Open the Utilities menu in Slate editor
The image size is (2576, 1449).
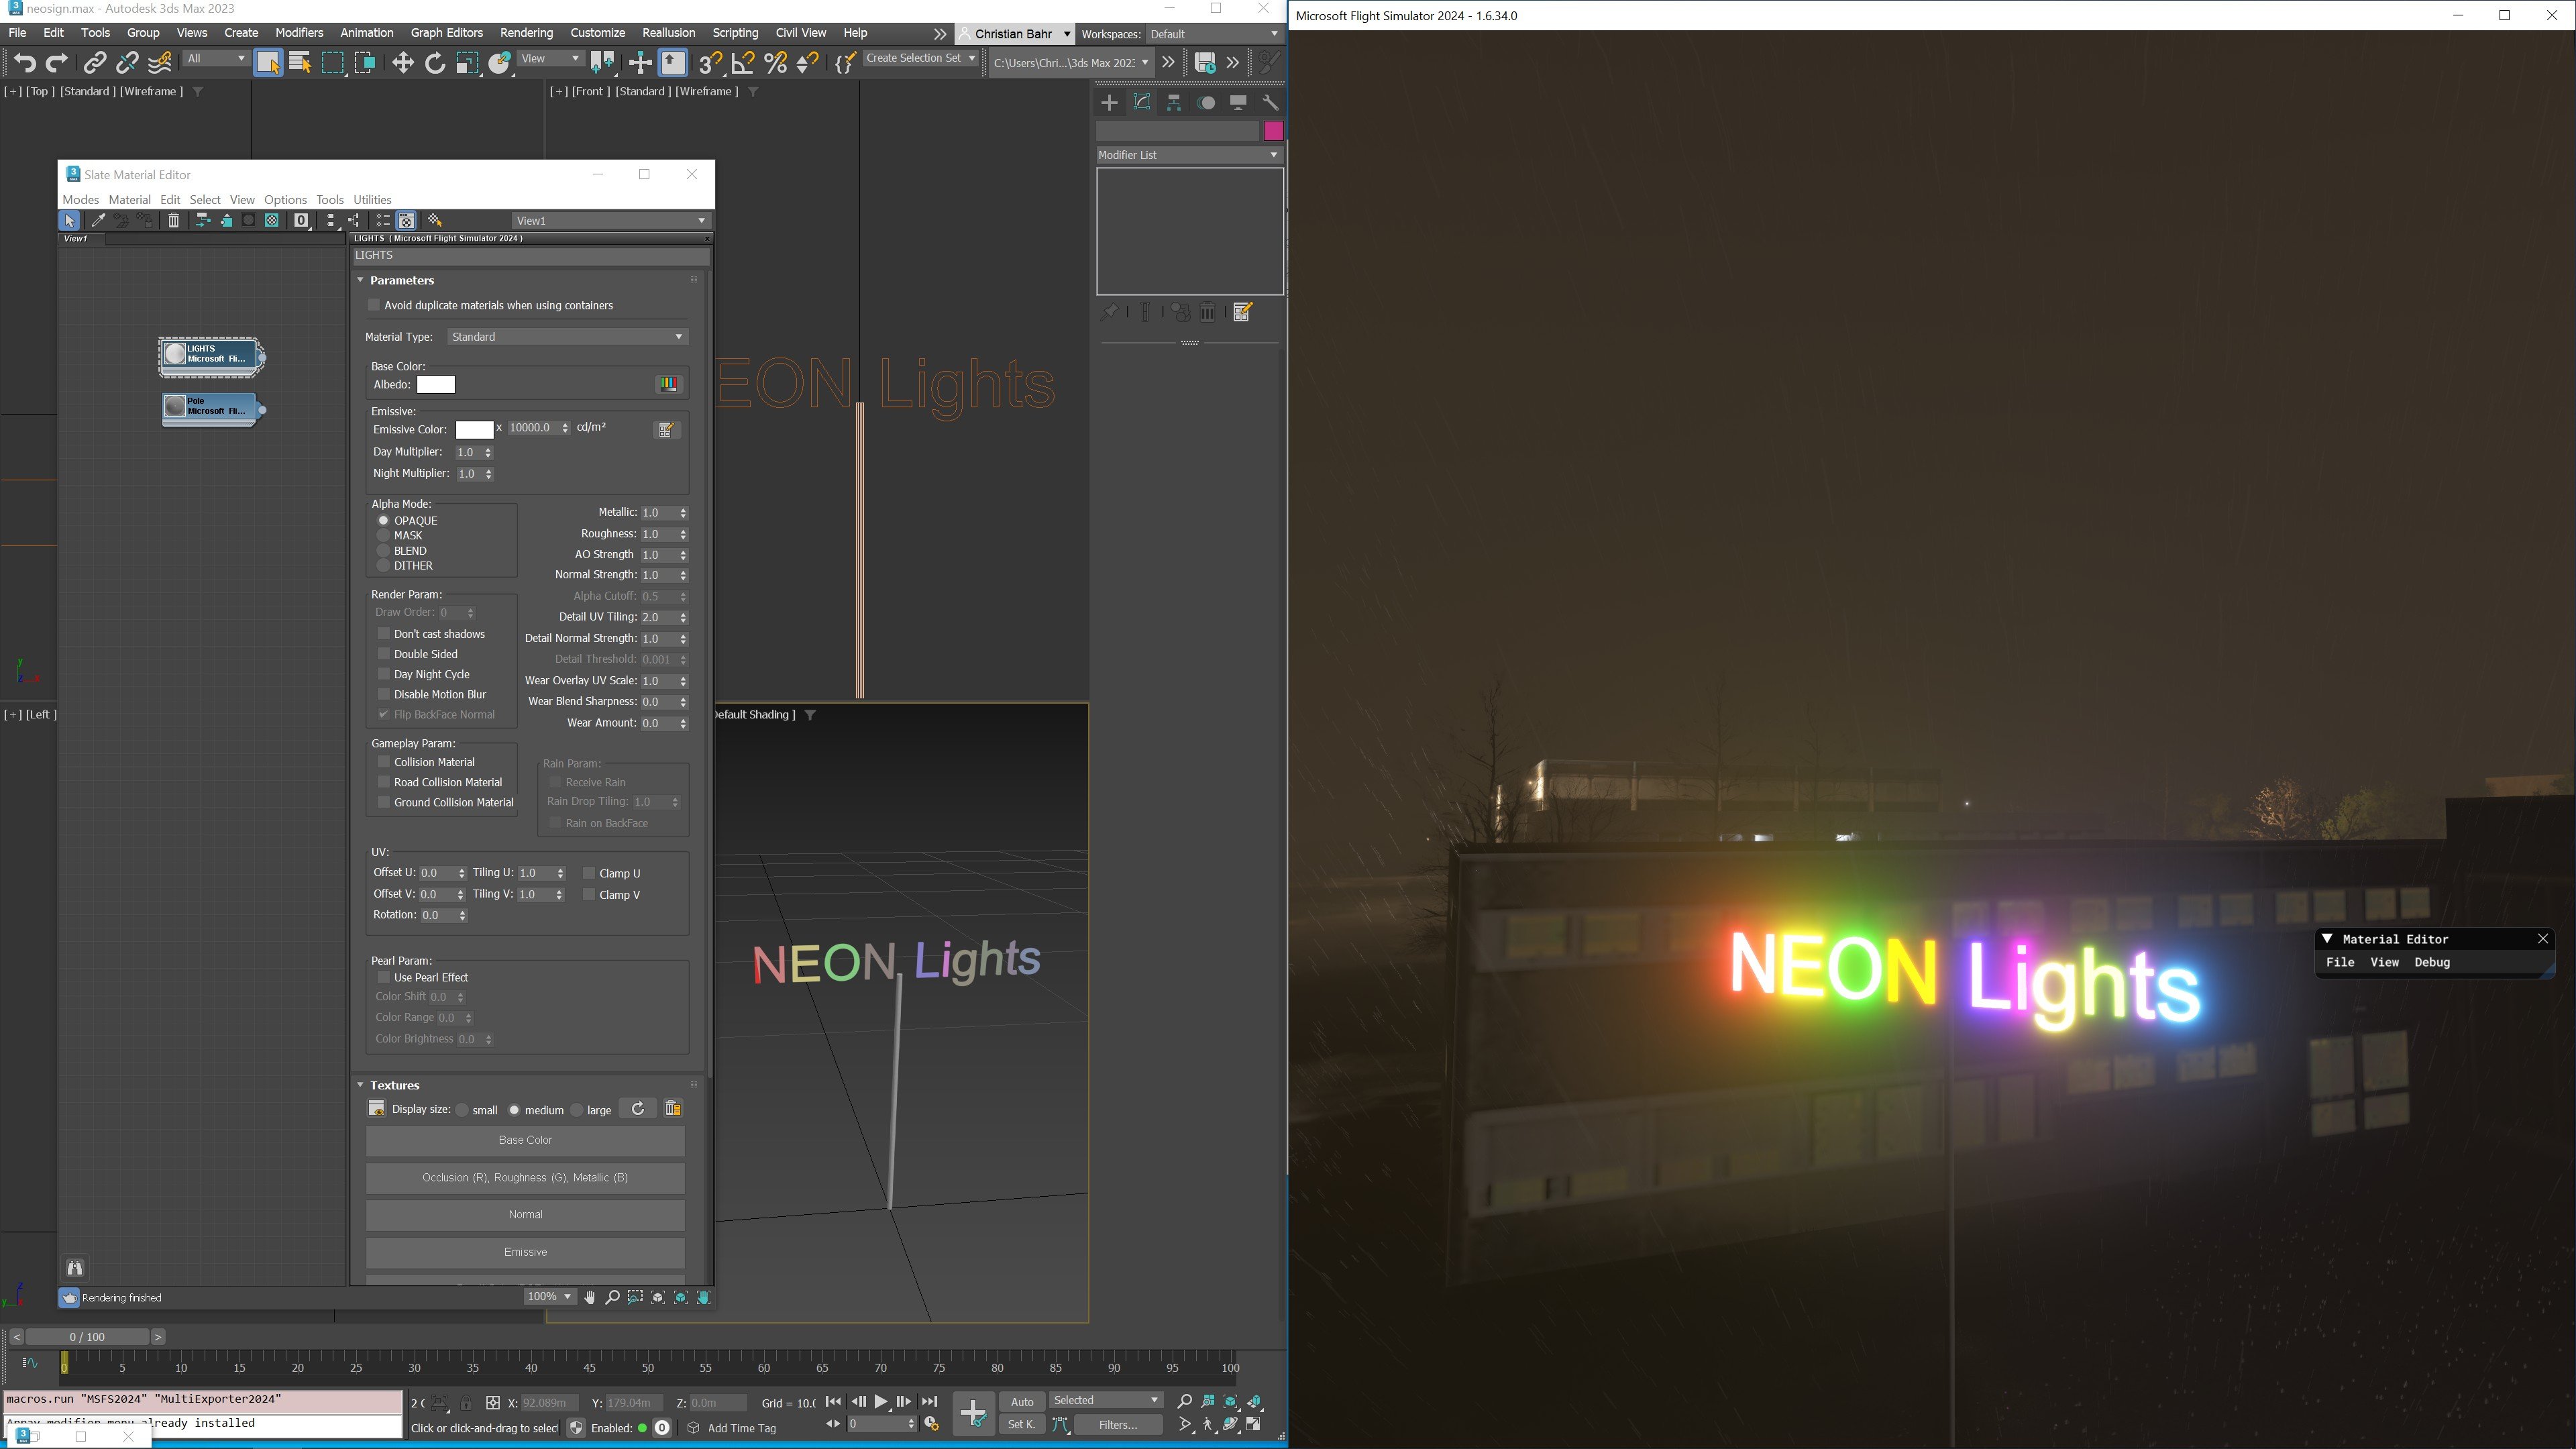(x=372, y=200)
